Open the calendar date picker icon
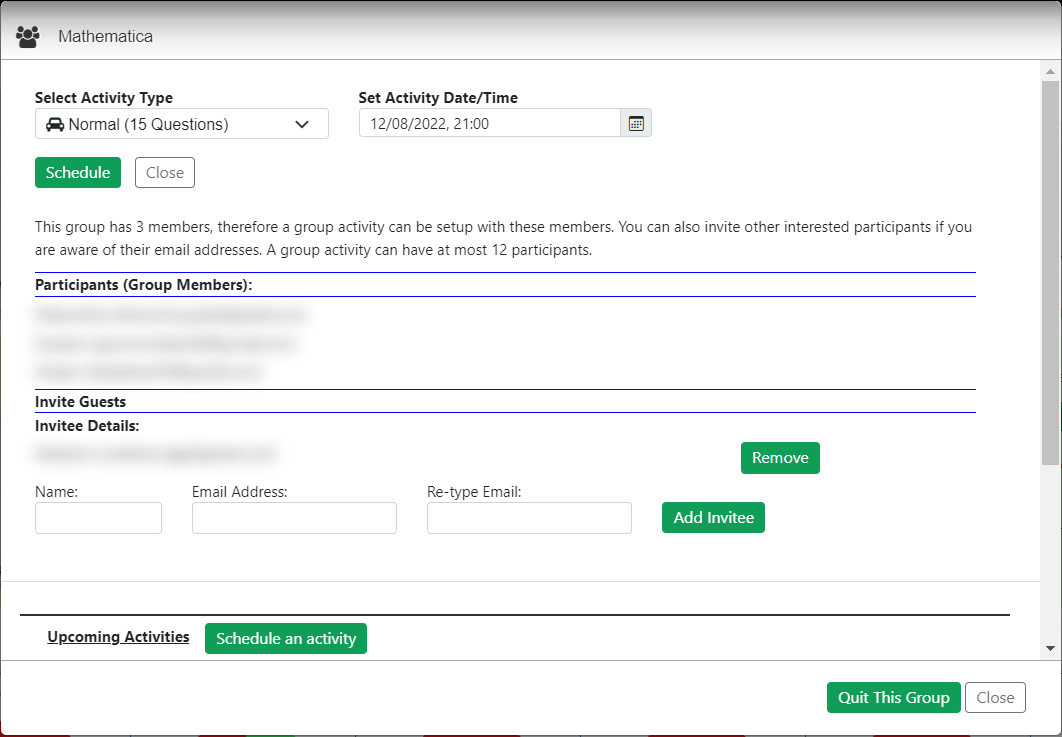This screenshot has width=1062, height=737. click(635, 124)
